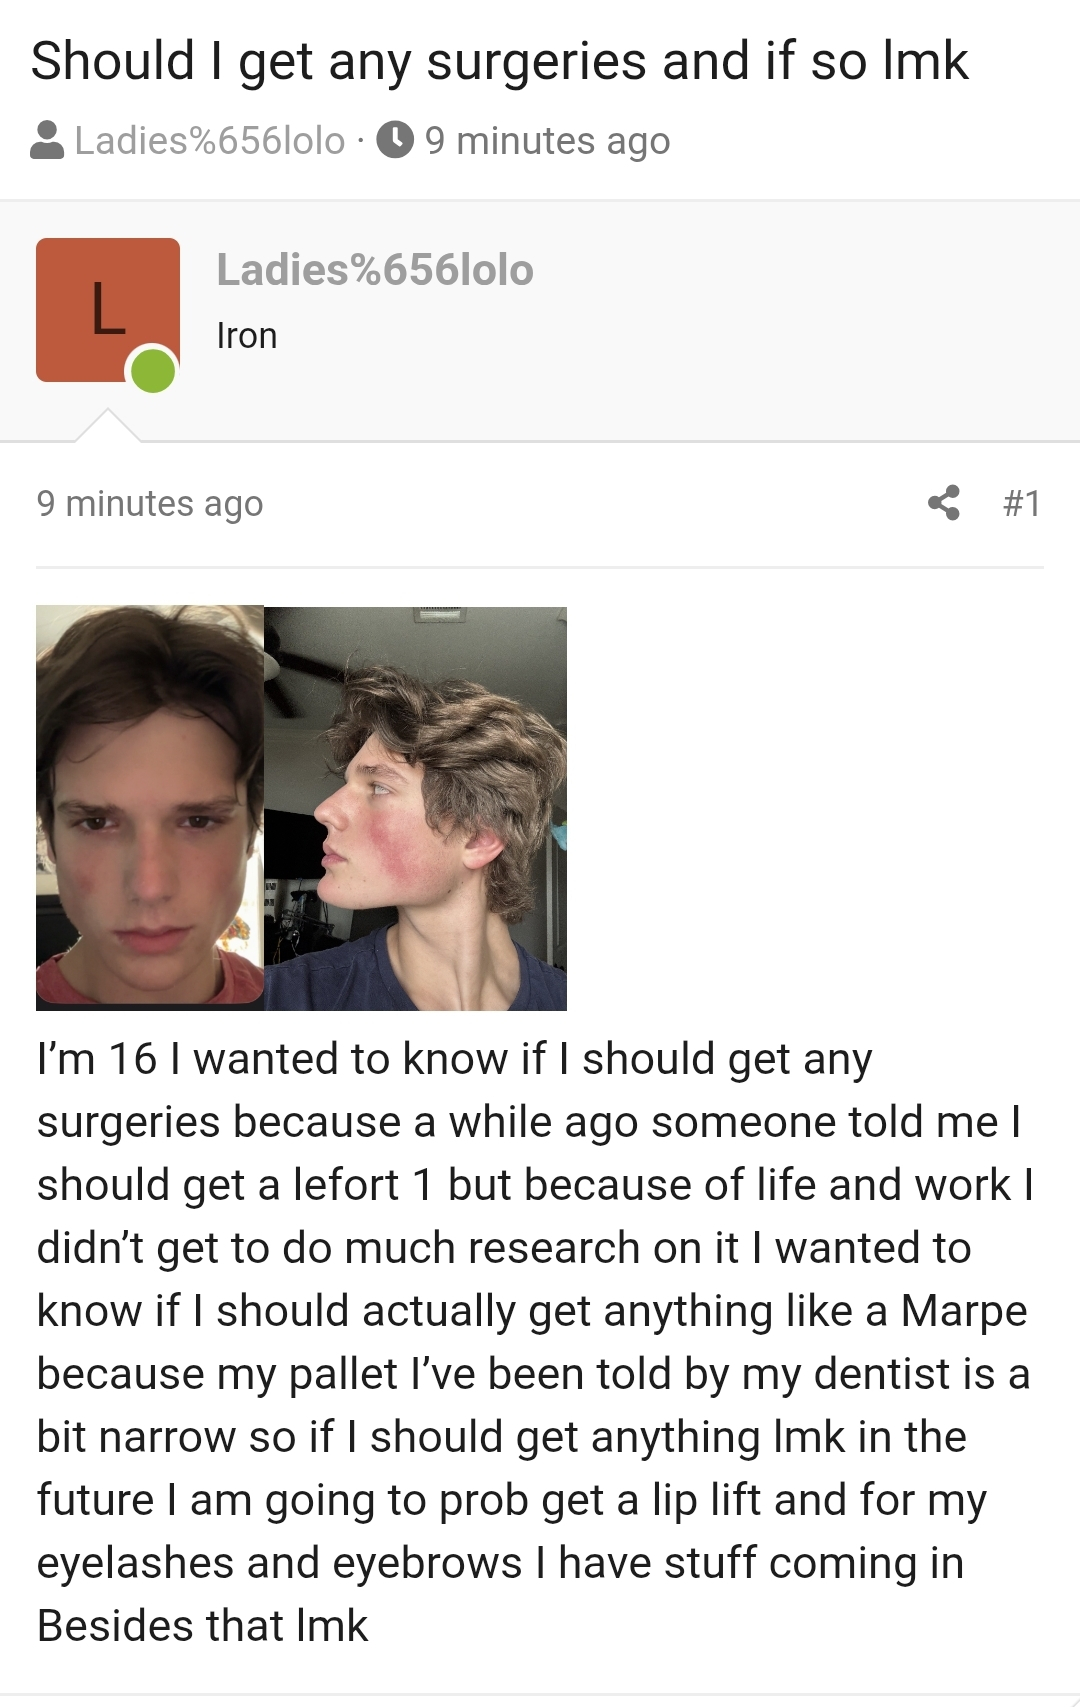Viewport: 1080px width, 1707px height.
Task: Click the post's opening words "I'm 16"
Action: coord(97,1058)
